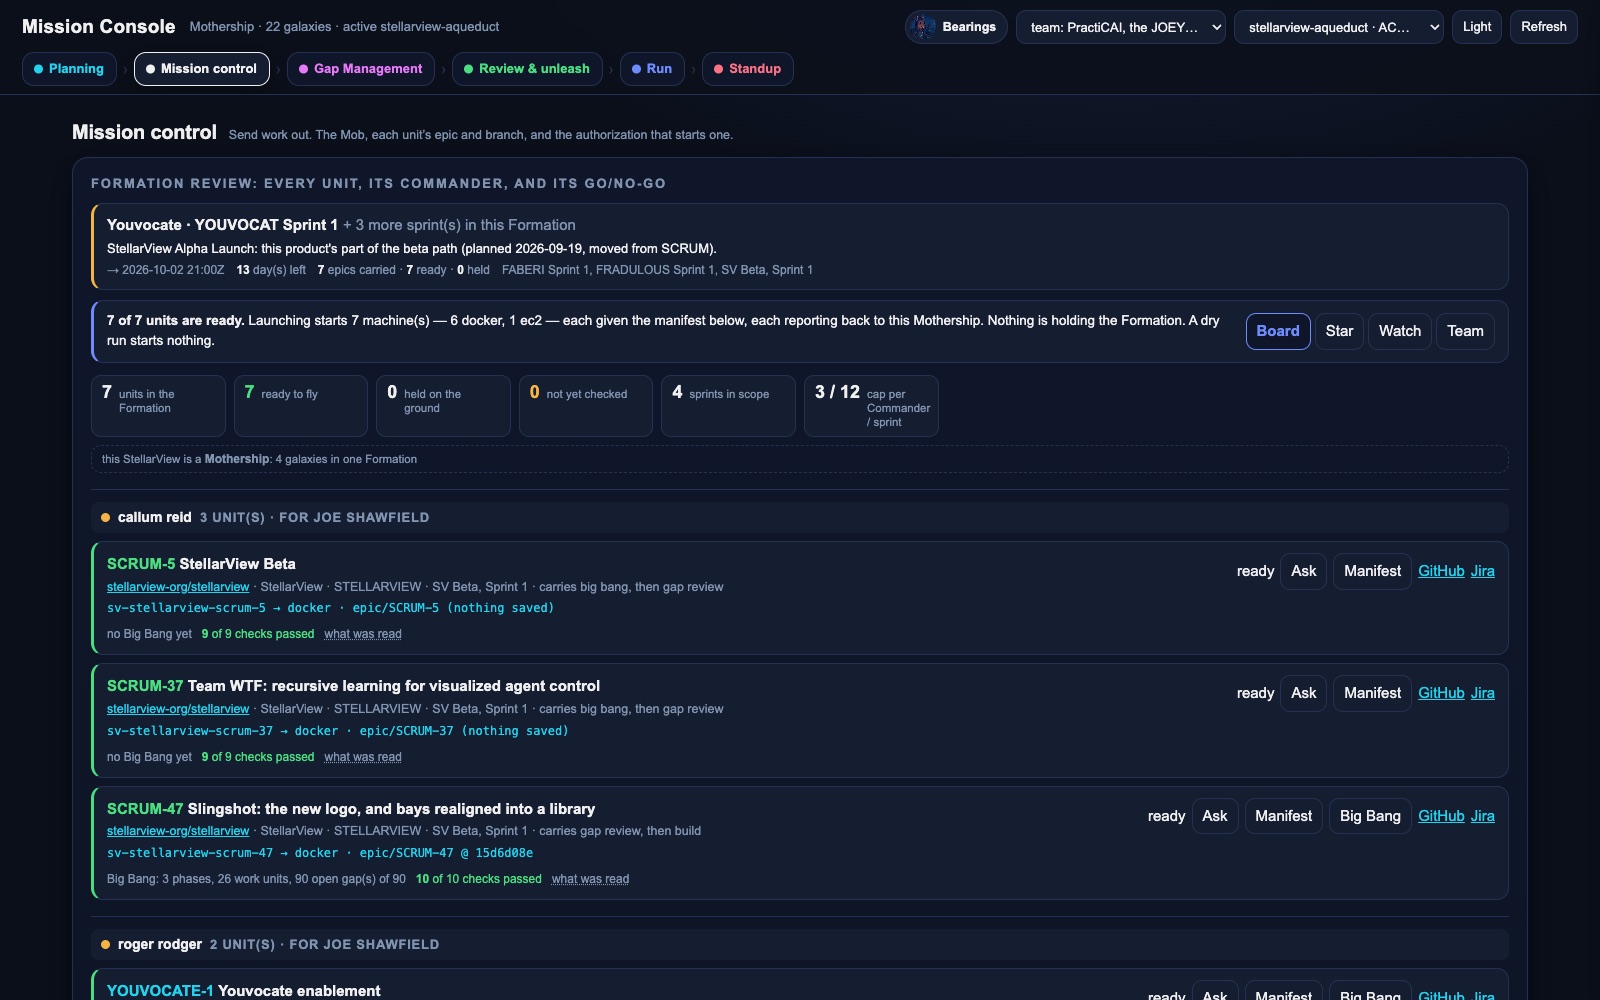1600x1000 pixels.
Task: Click '9 of 9 checks passed' under SCRUM-5
Action: point(258,634)
